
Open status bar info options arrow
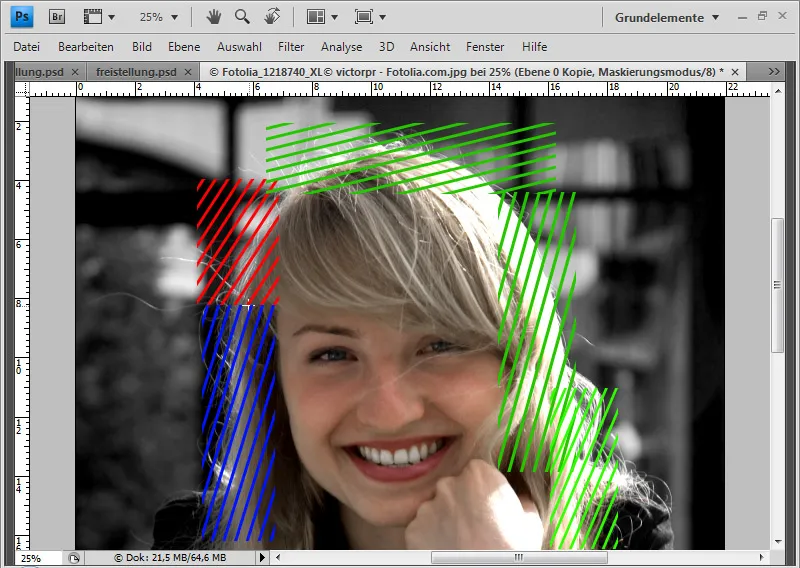tap(262, 557)
